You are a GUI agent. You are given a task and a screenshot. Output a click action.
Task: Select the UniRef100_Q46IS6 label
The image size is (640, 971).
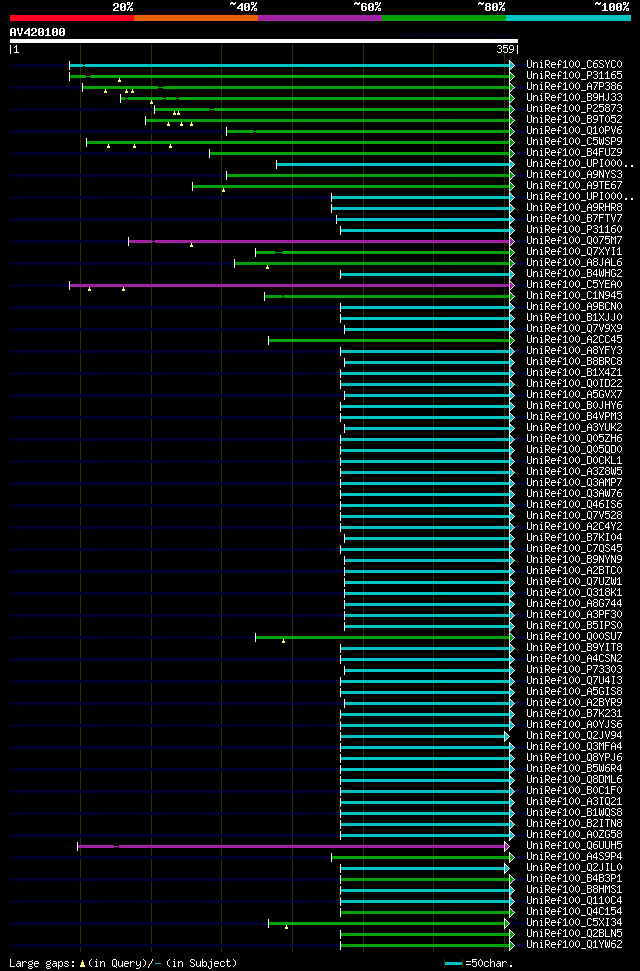coord(574,505)
